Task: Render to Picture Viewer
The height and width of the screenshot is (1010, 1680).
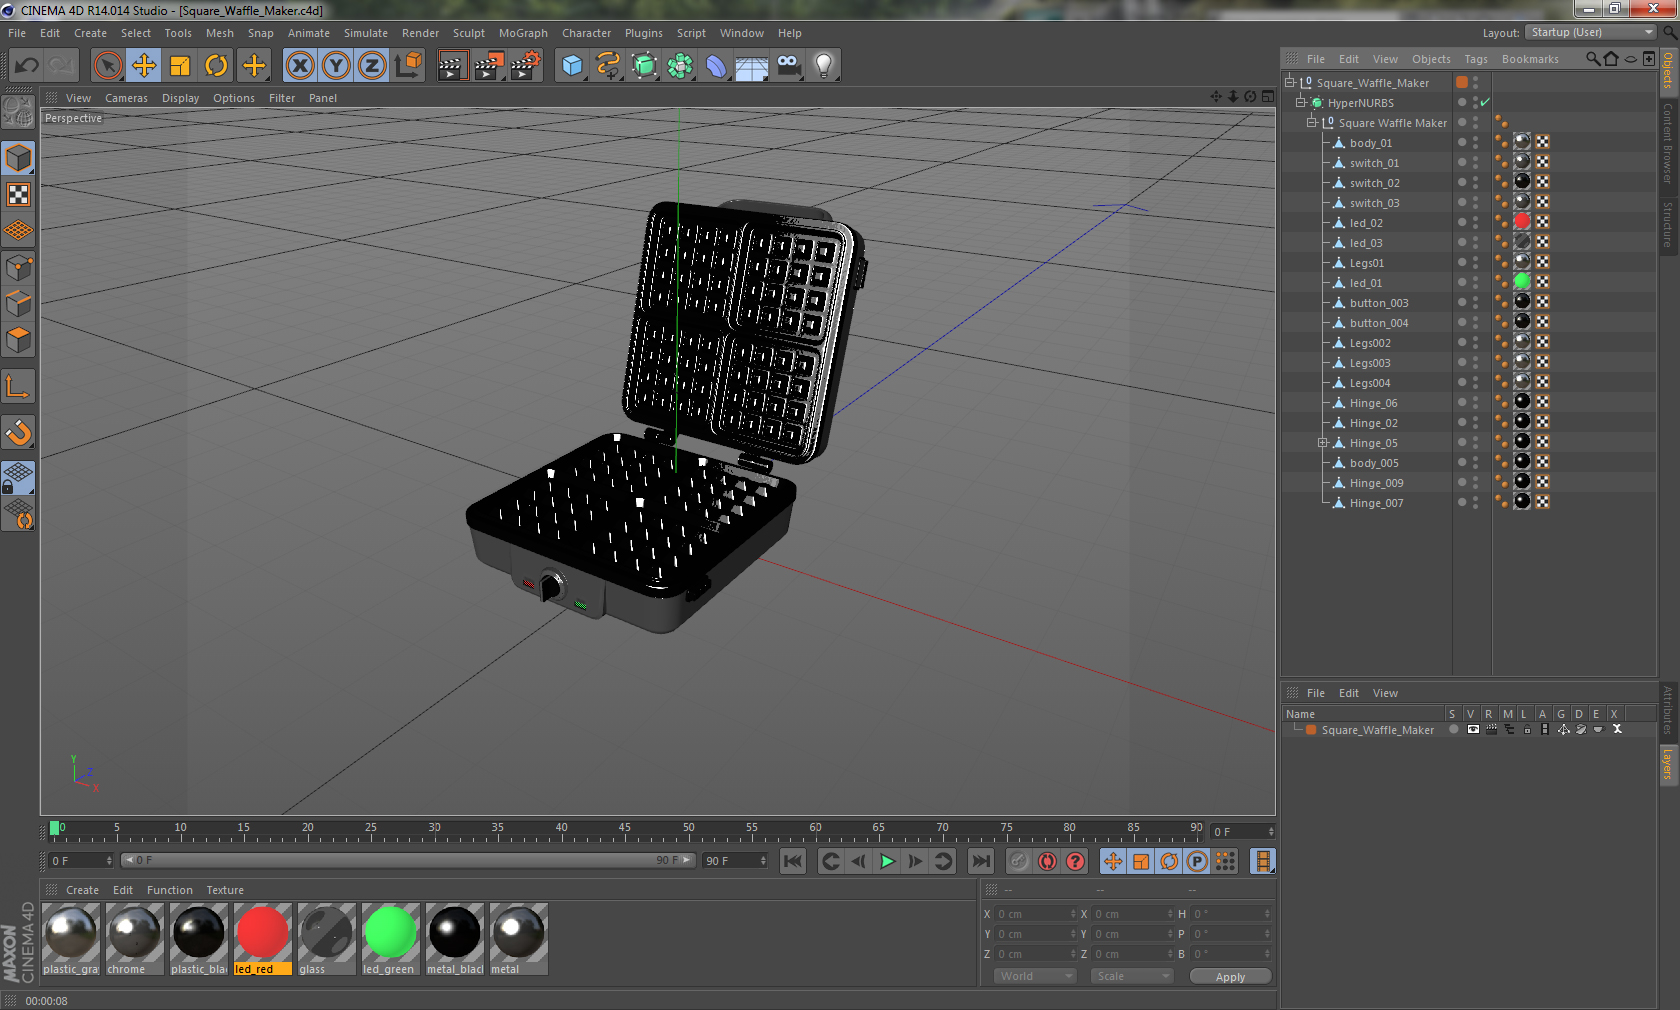Action: 489,66
